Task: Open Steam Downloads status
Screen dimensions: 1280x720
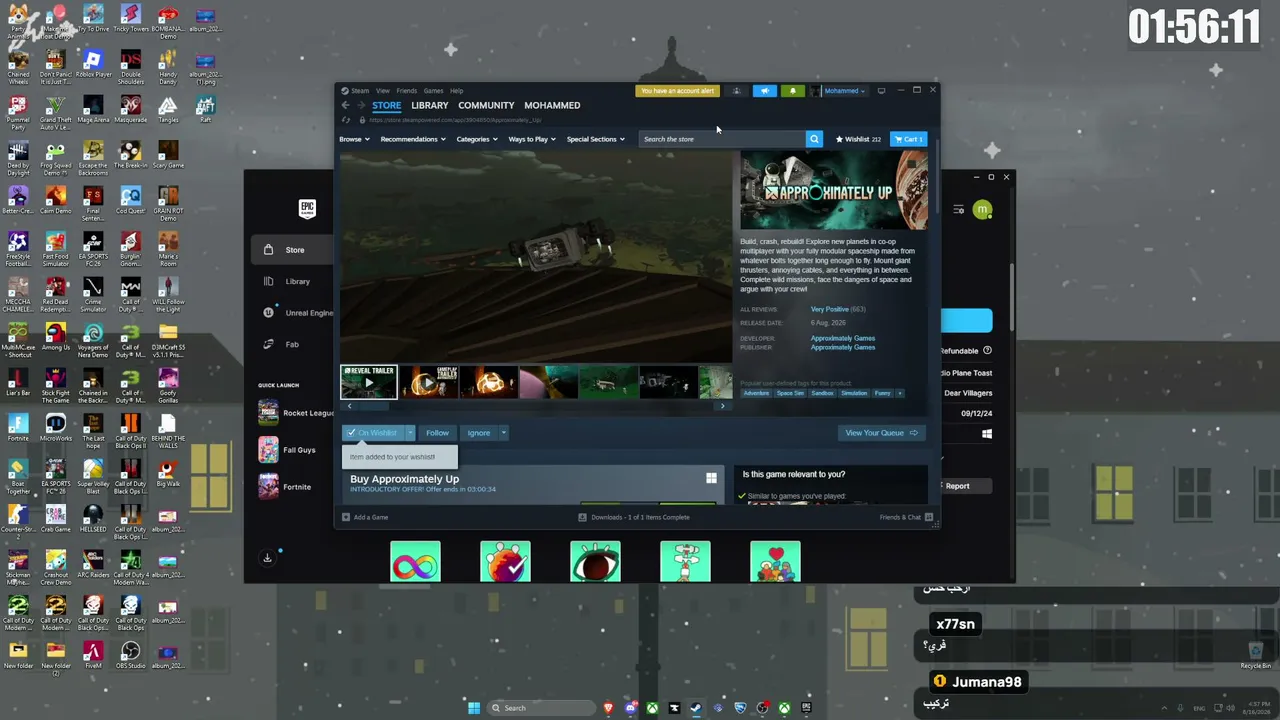Action: pos(634,517)
